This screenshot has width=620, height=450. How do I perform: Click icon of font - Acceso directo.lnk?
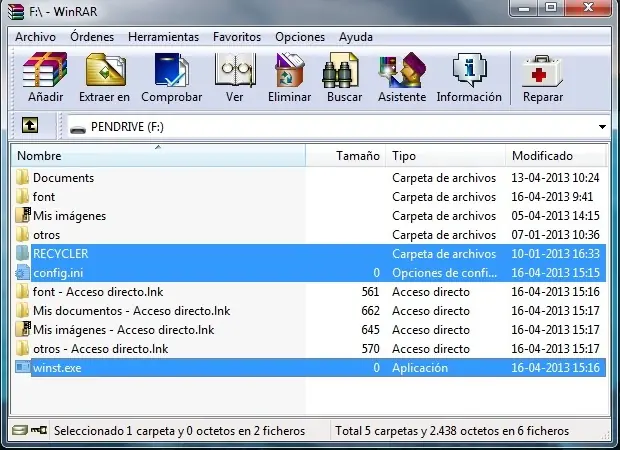(x=23, y=291)
